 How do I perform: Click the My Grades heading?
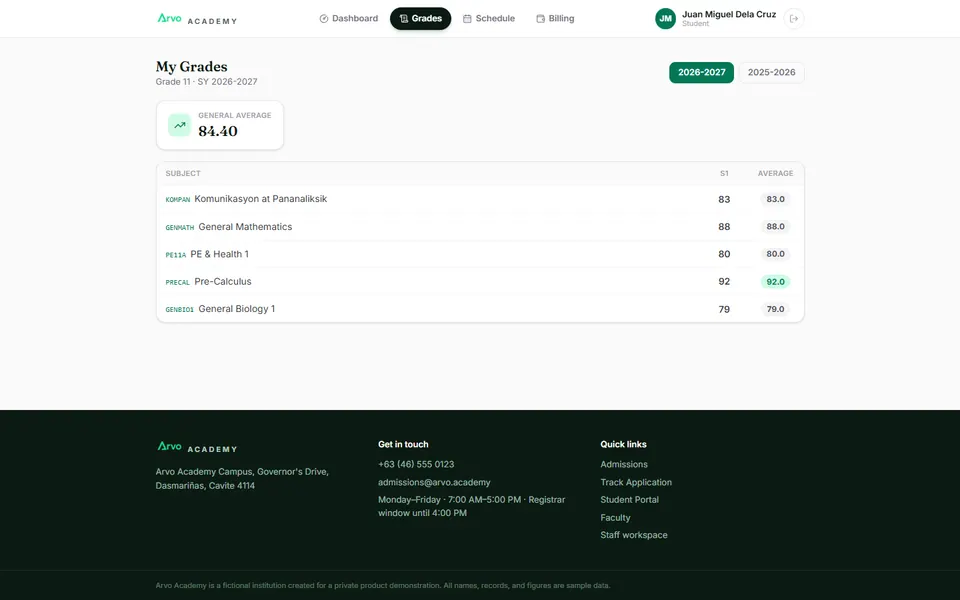pos(192,66)
